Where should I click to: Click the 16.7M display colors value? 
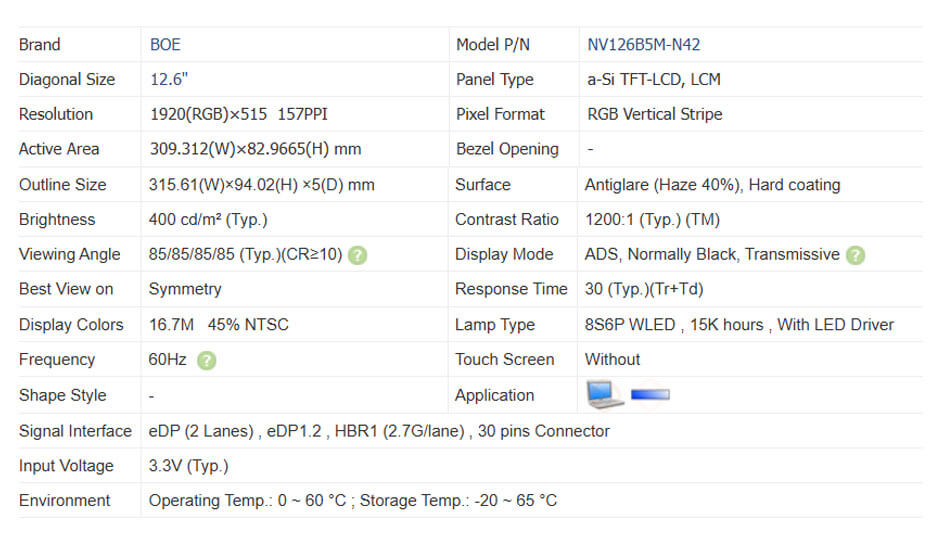(x=219, y=325)
